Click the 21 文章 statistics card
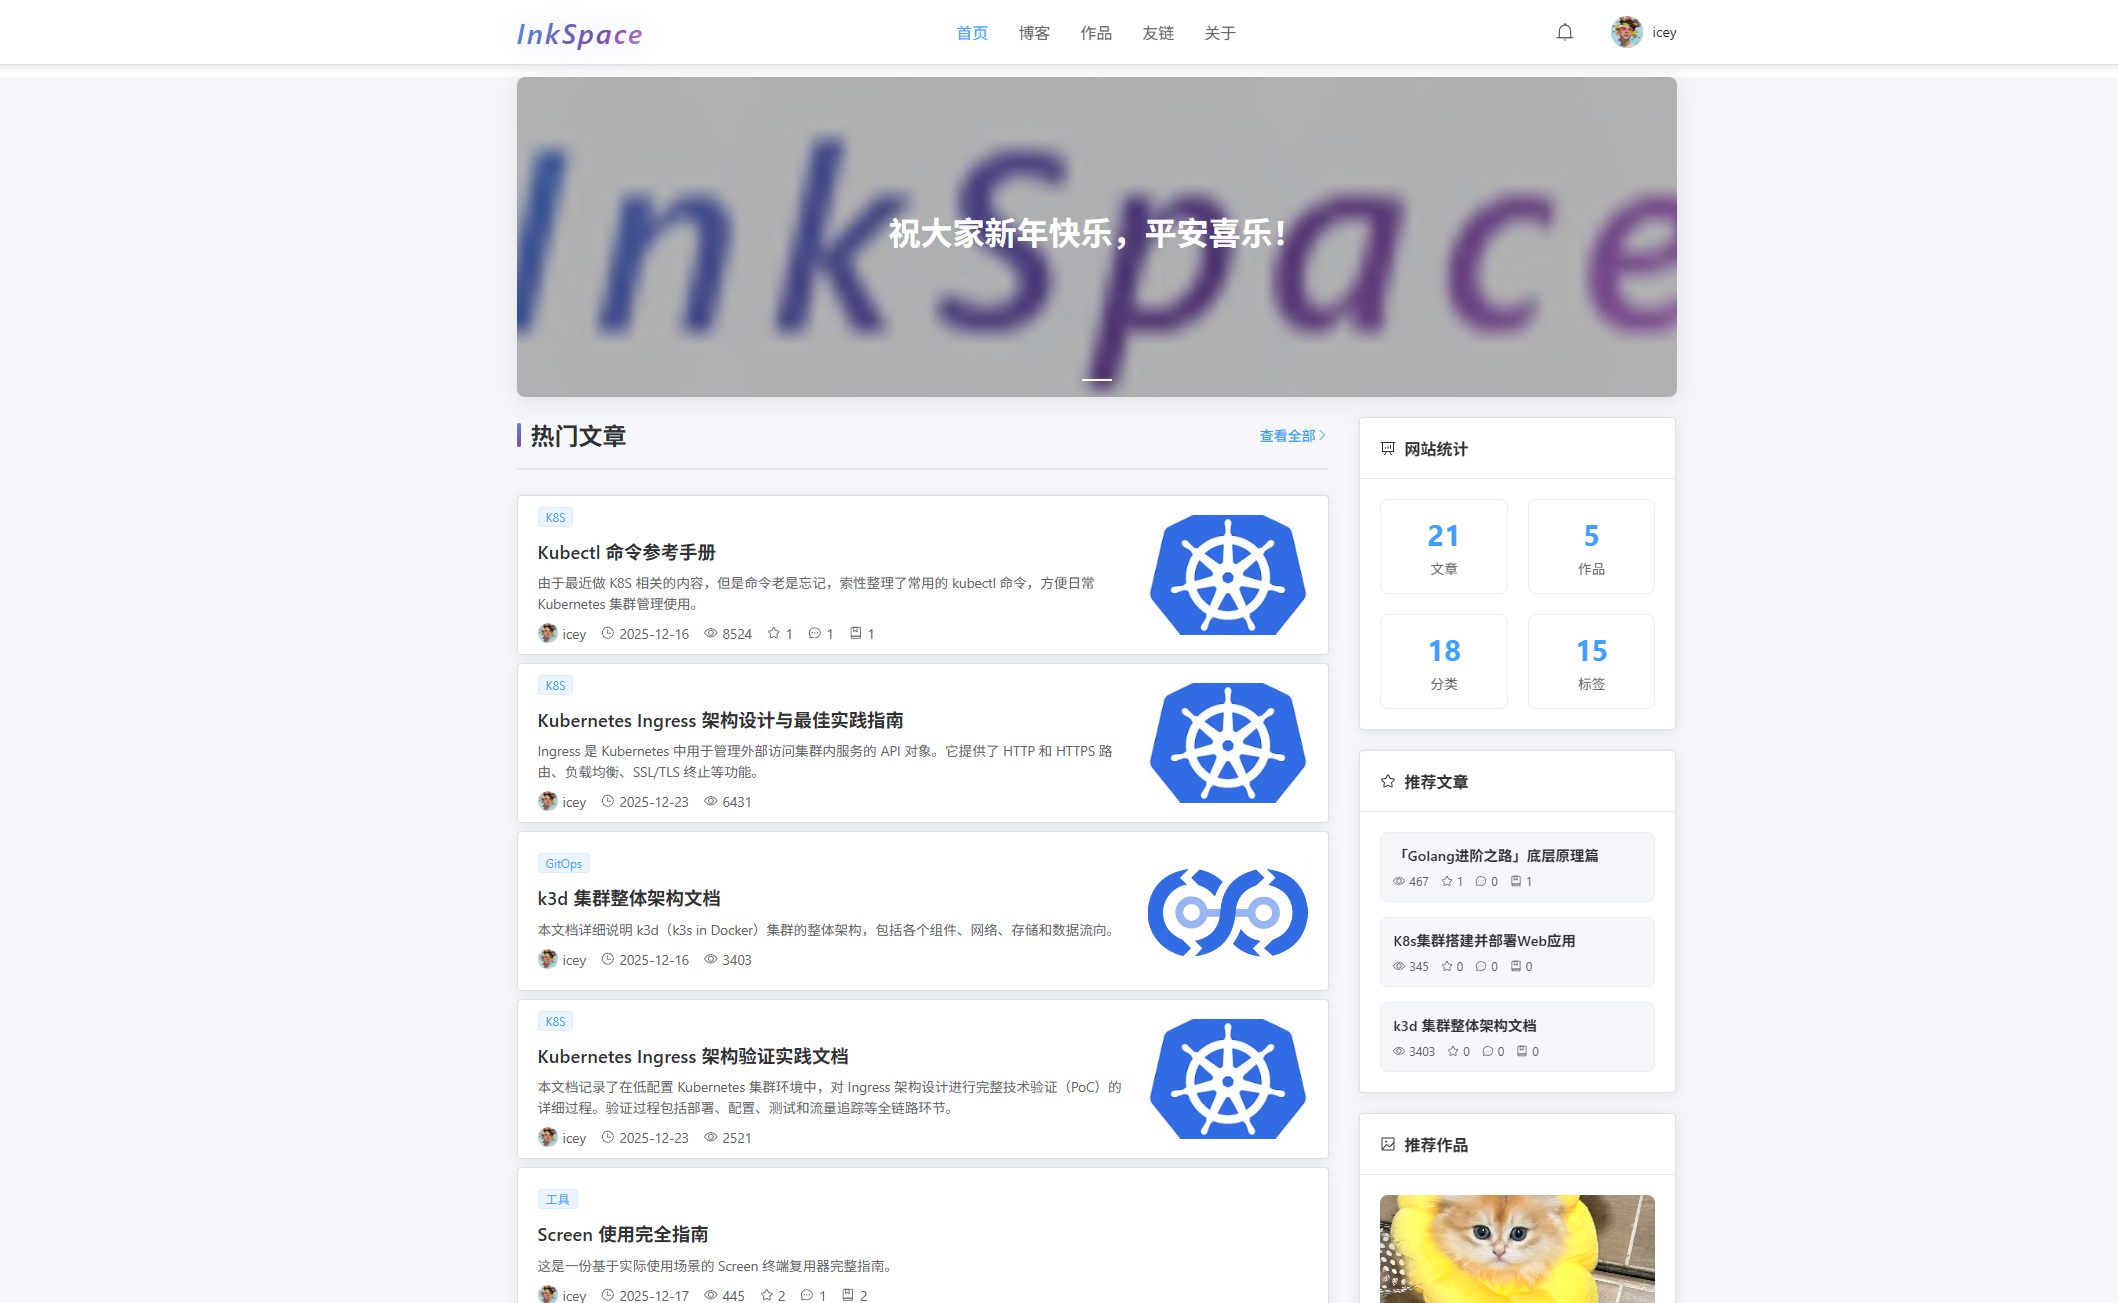The height and width of the screenshot is (1303, 2118). (x=1443, y=546)
